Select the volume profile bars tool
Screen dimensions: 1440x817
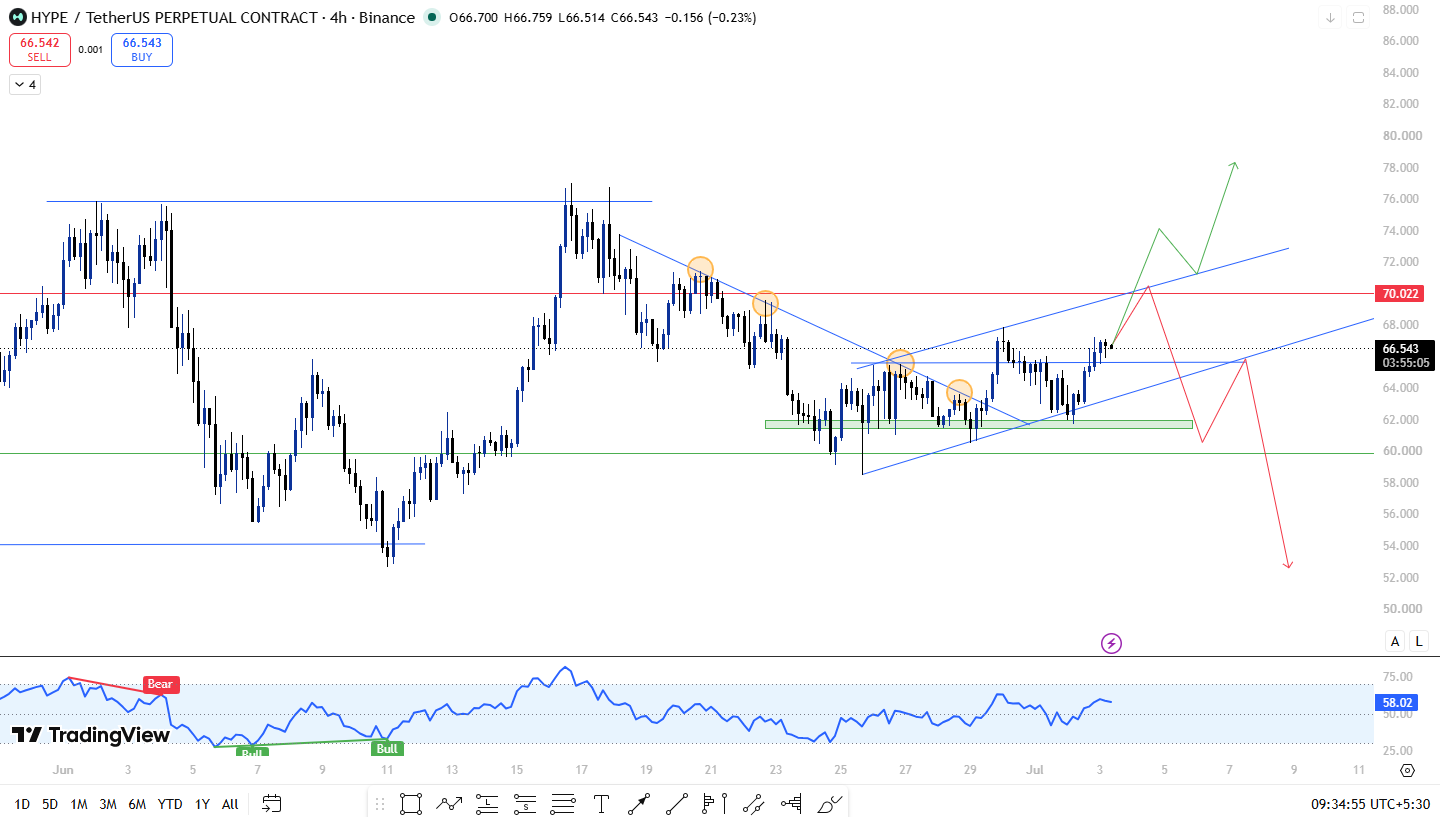coord(791,803)
